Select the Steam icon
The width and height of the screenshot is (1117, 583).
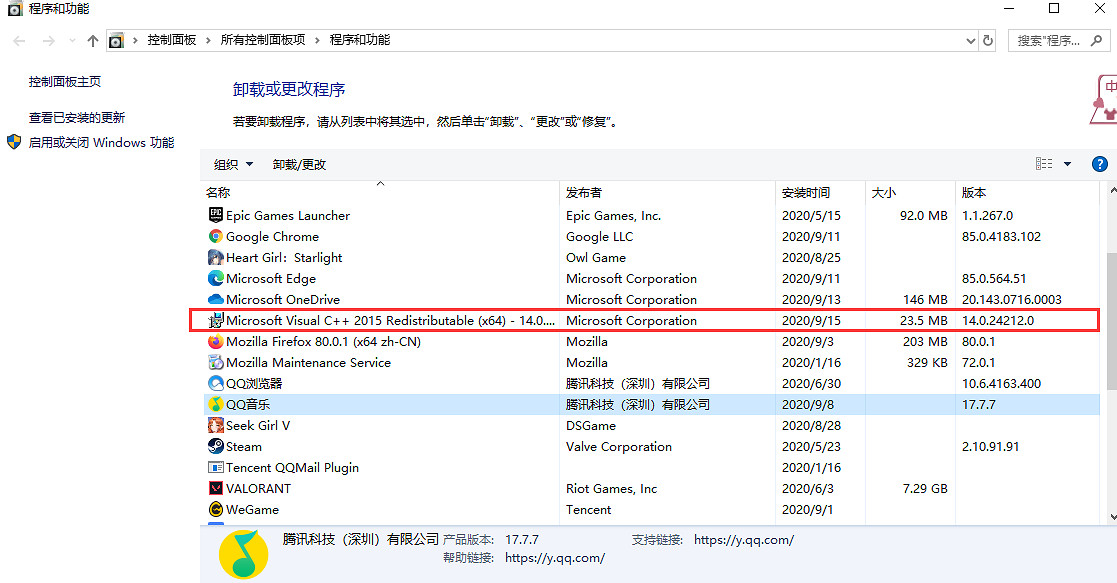click(x=215, y=446)
